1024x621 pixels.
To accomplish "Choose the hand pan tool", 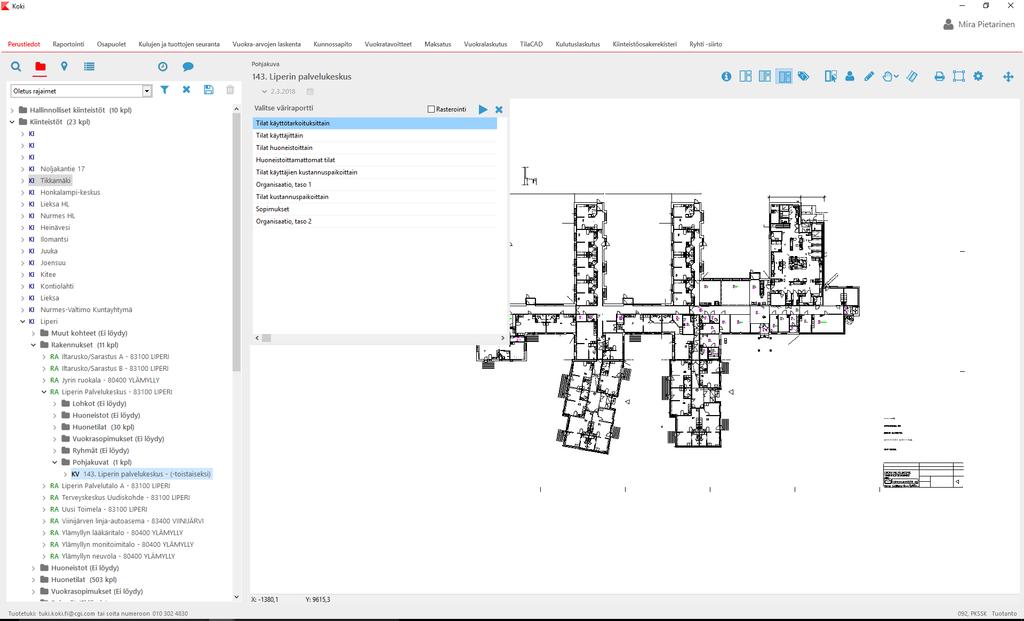I will pos(887,76).
